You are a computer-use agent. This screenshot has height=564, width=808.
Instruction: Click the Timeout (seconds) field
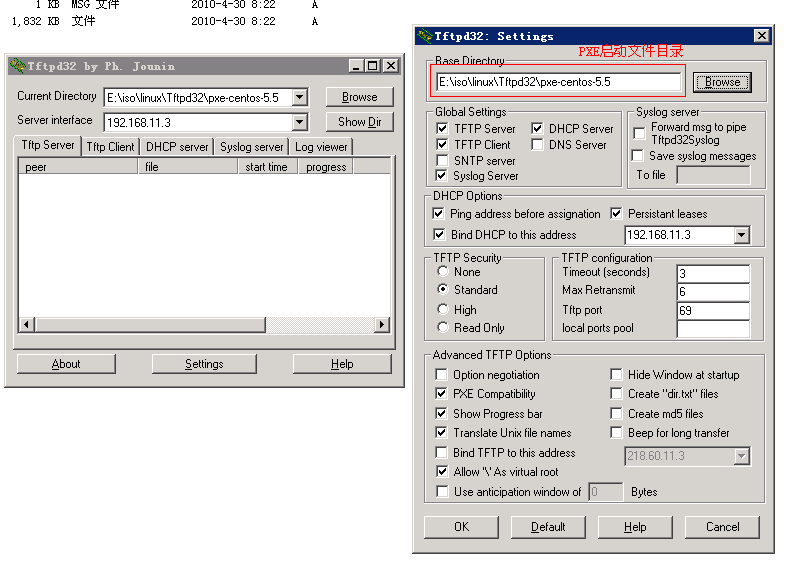(x=713, y=273)
